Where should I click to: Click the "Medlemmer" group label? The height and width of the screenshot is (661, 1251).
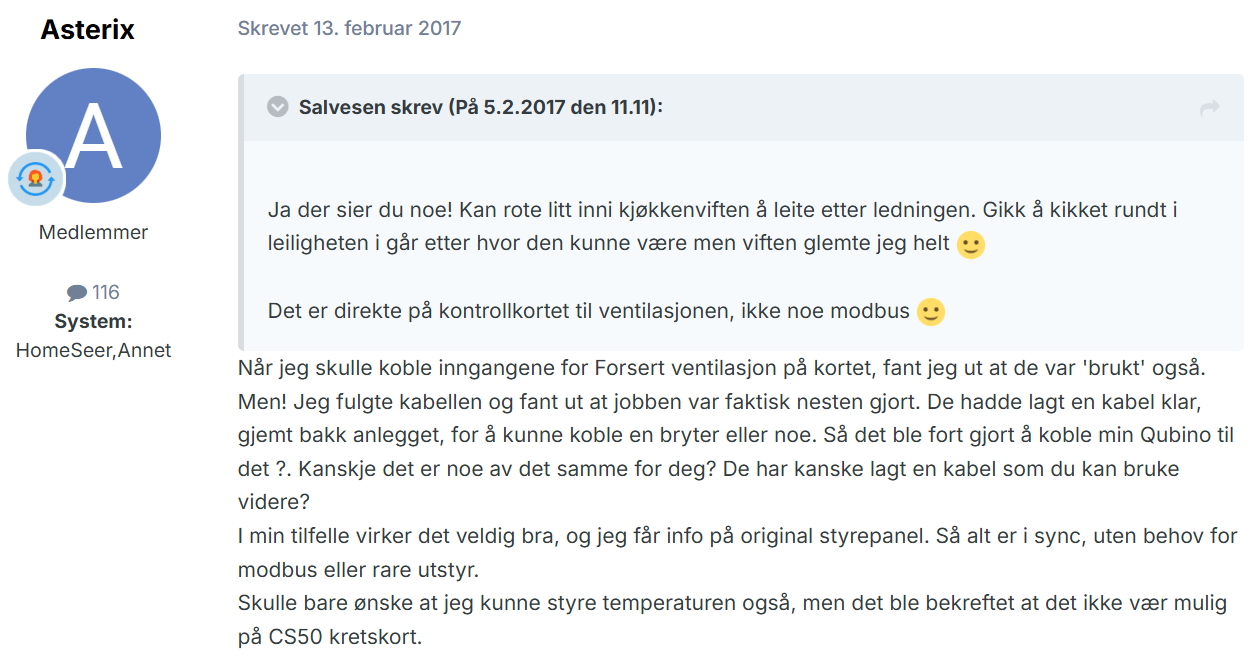point(93,232)
